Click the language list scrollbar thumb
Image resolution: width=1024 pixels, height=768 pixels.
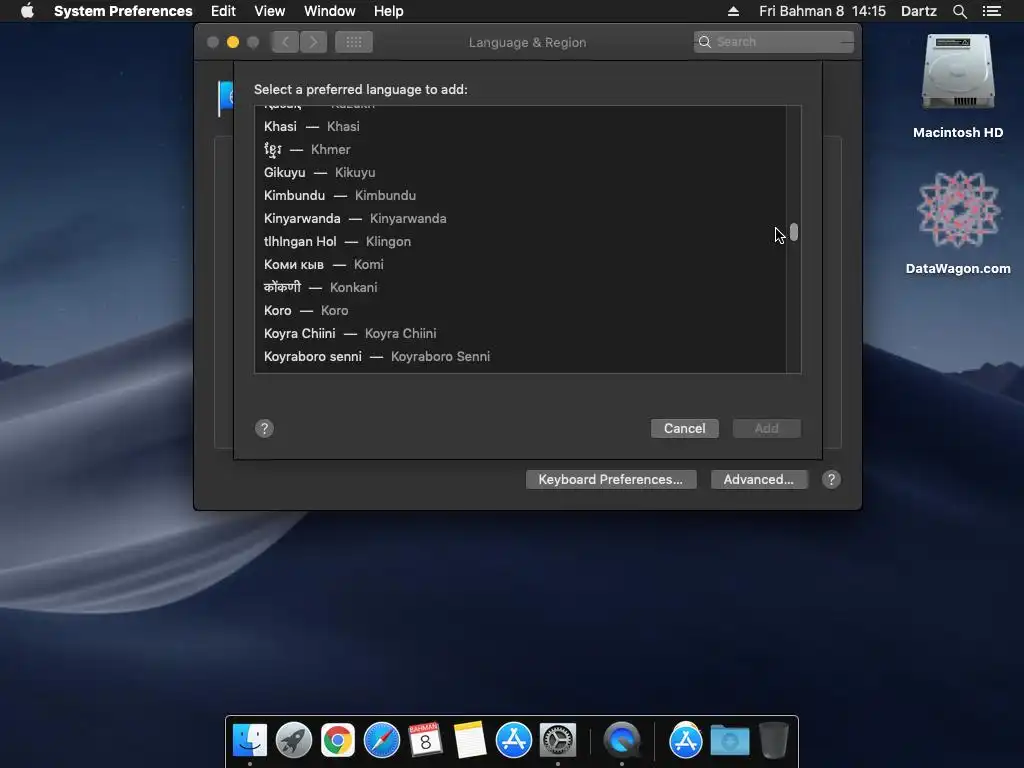pos(794,232)
